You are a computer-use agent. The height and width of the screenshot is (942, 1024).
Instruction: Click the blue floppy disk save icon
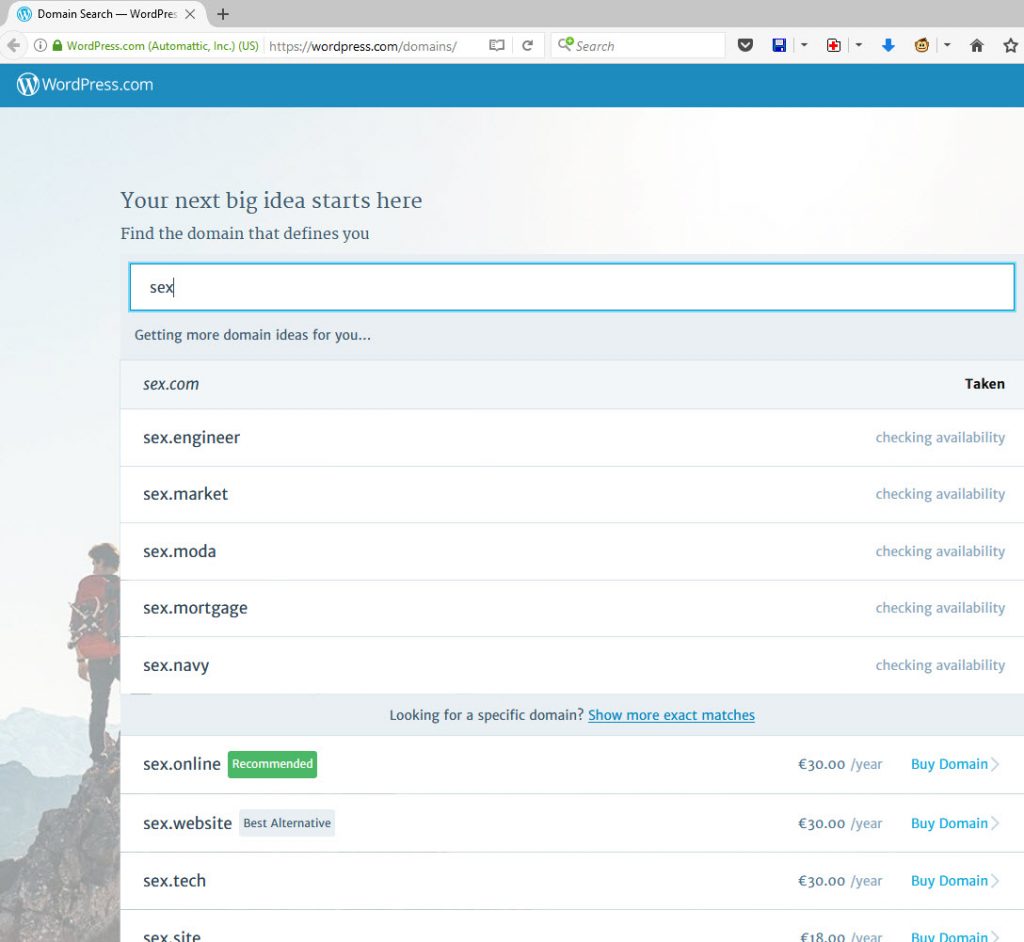(x=779, y=45)
